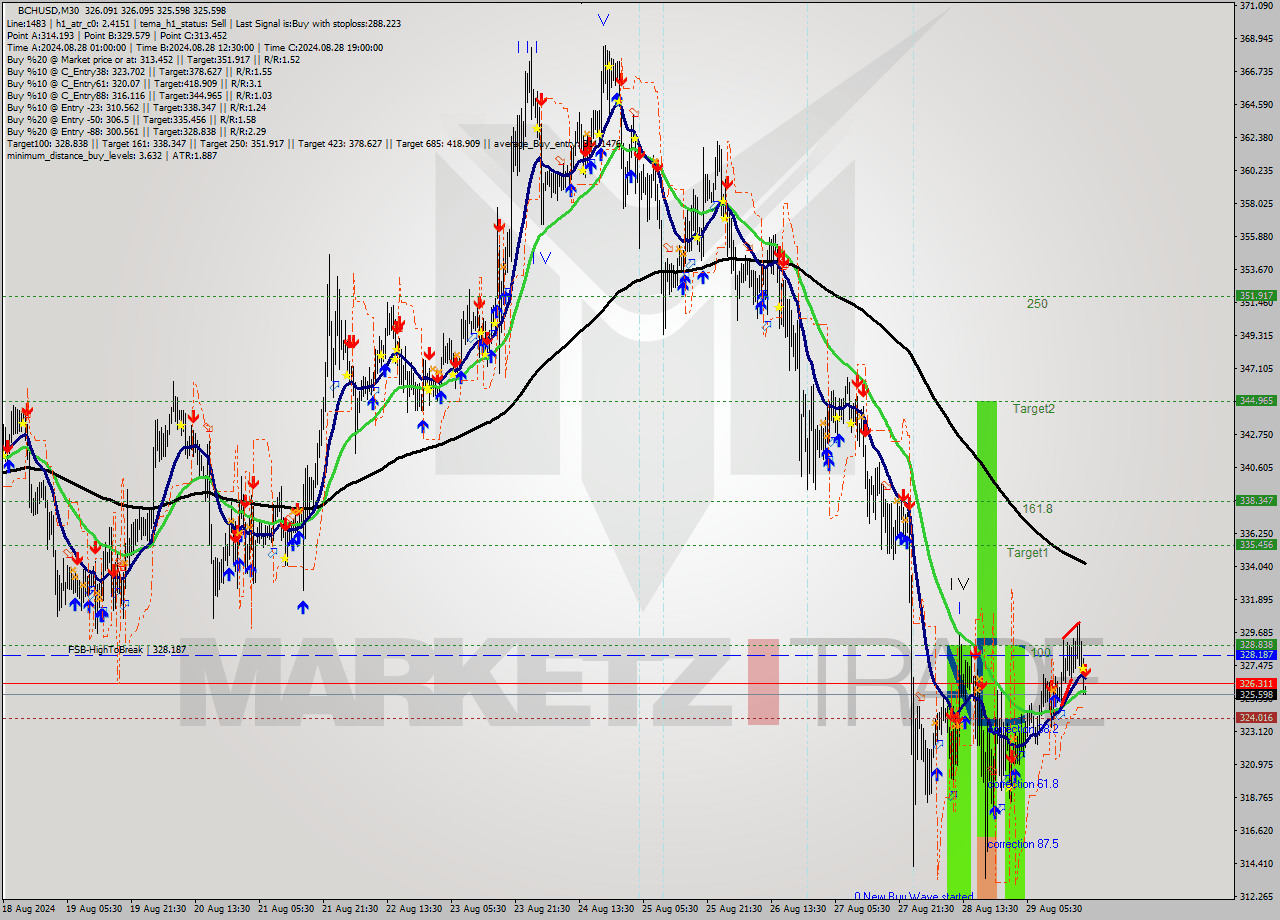
Task: Click the 21 Aug 21:30 time label
Action: (349, 909)
